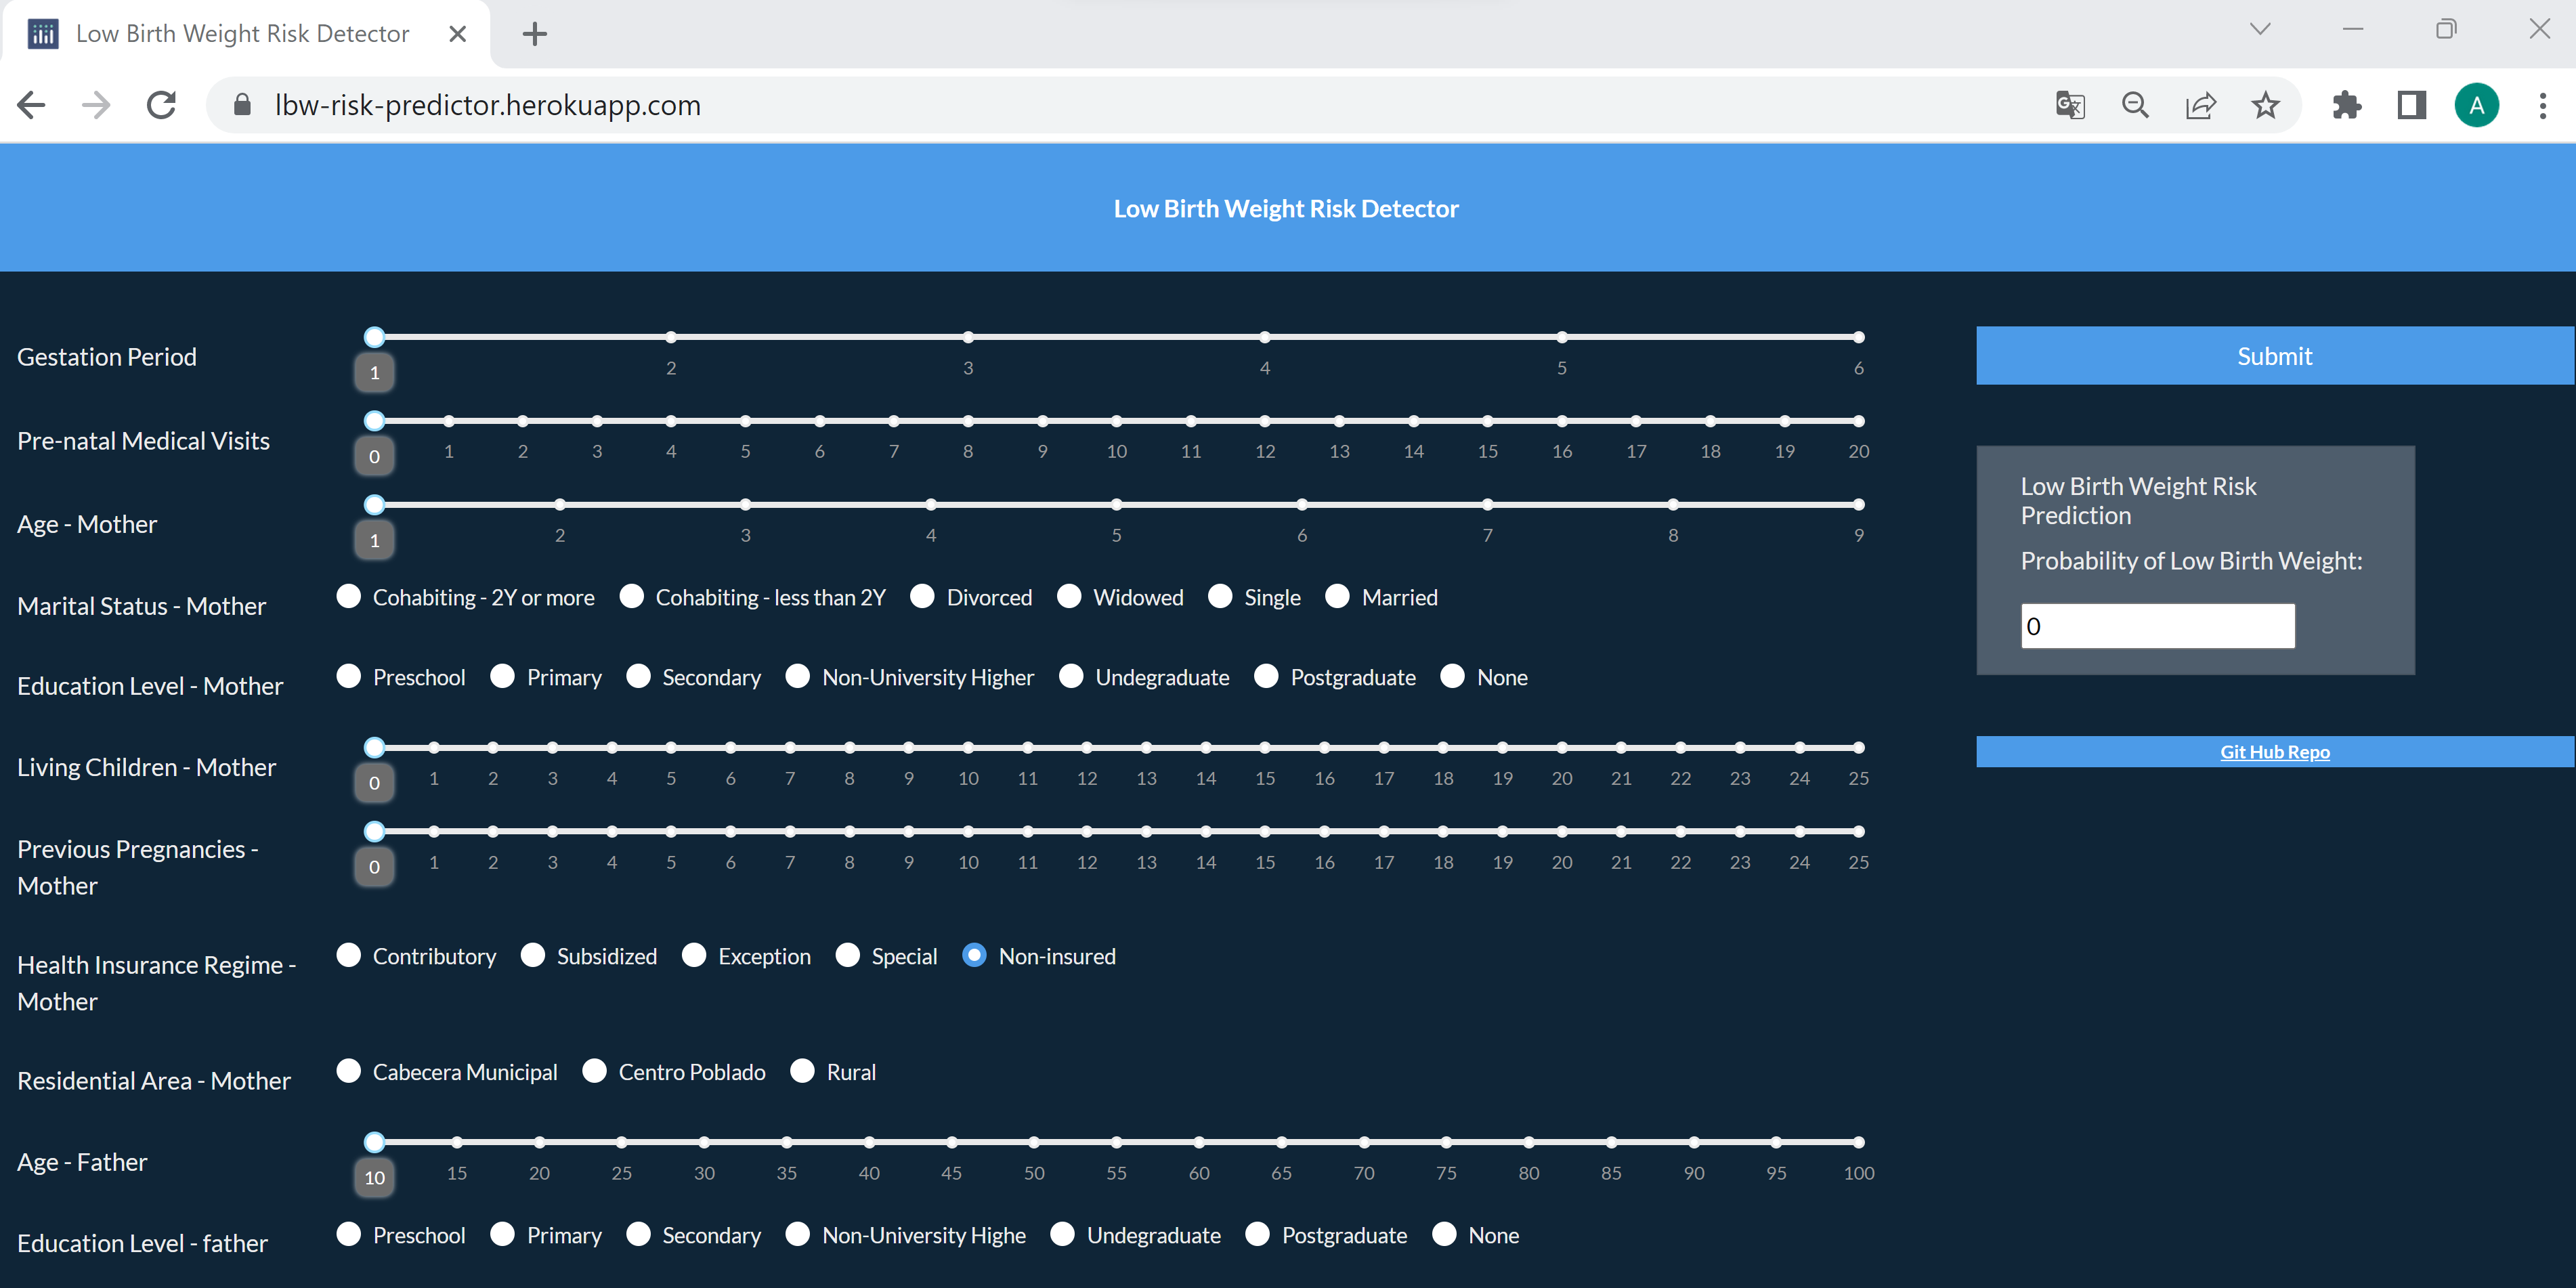
Task: Choose Rural as the residential area
Action: (x=802, y=1071)
